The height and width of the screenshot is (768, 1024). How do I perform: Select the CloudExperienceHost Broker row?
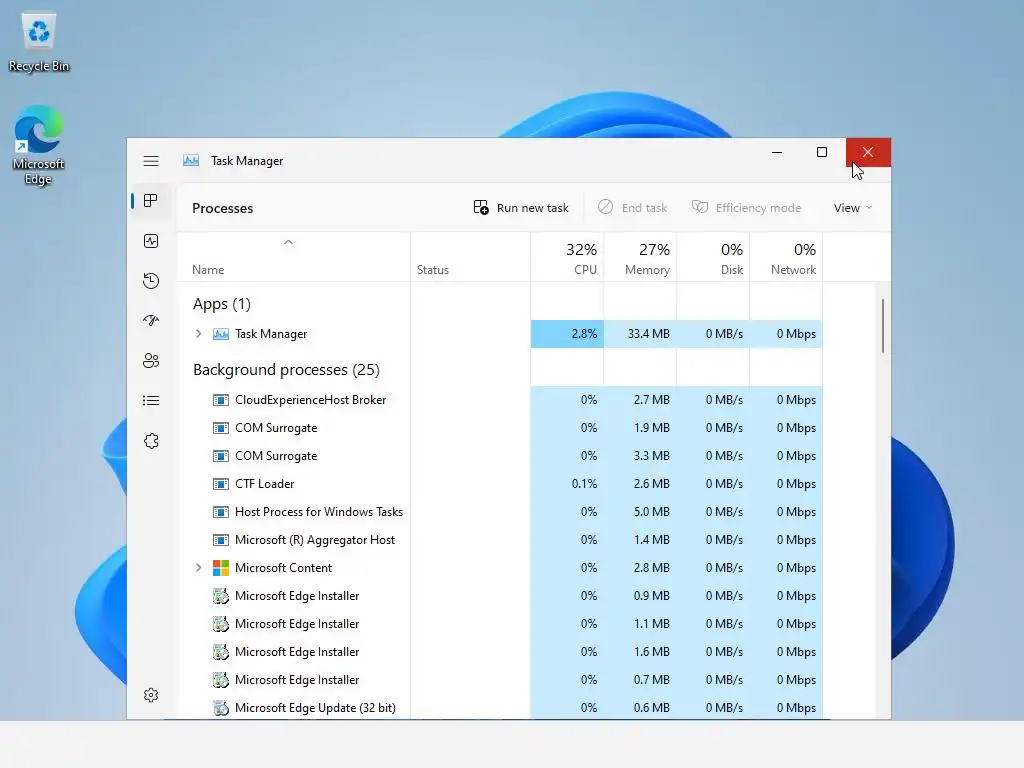coord(500,400)
